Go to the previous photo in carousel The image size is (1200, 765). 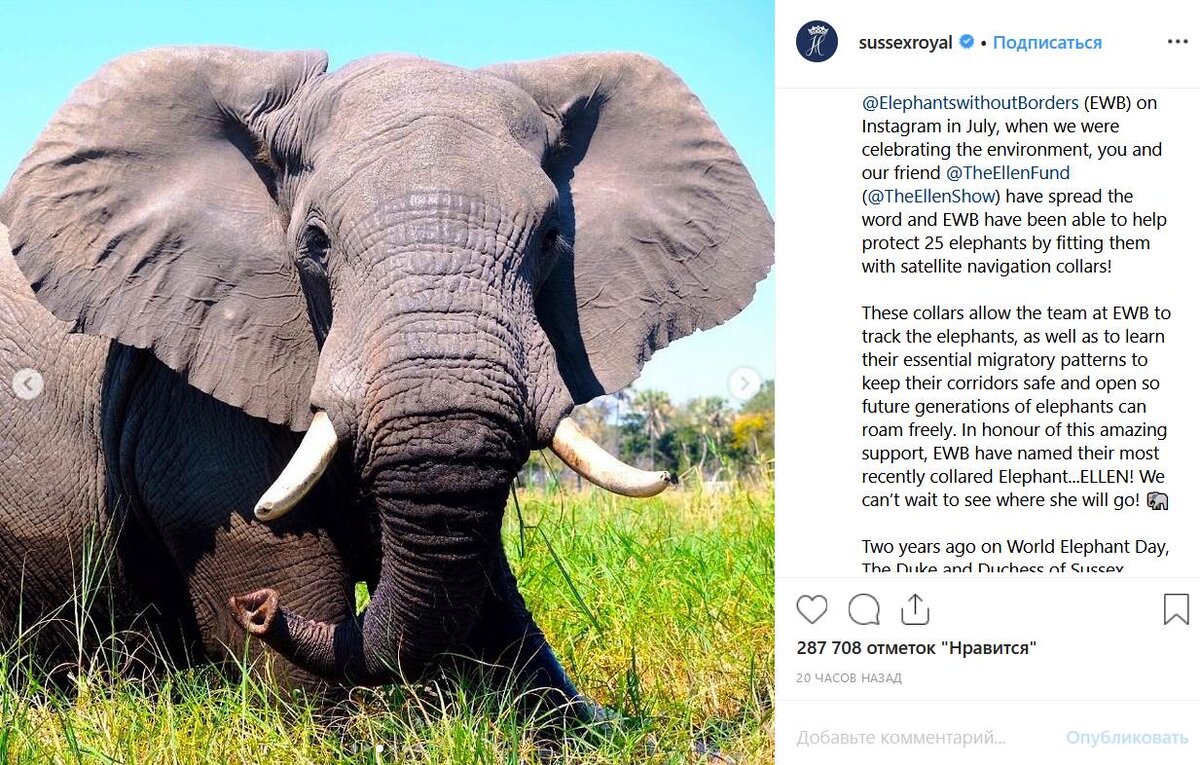pyautogui.click(x=28, y=383)
